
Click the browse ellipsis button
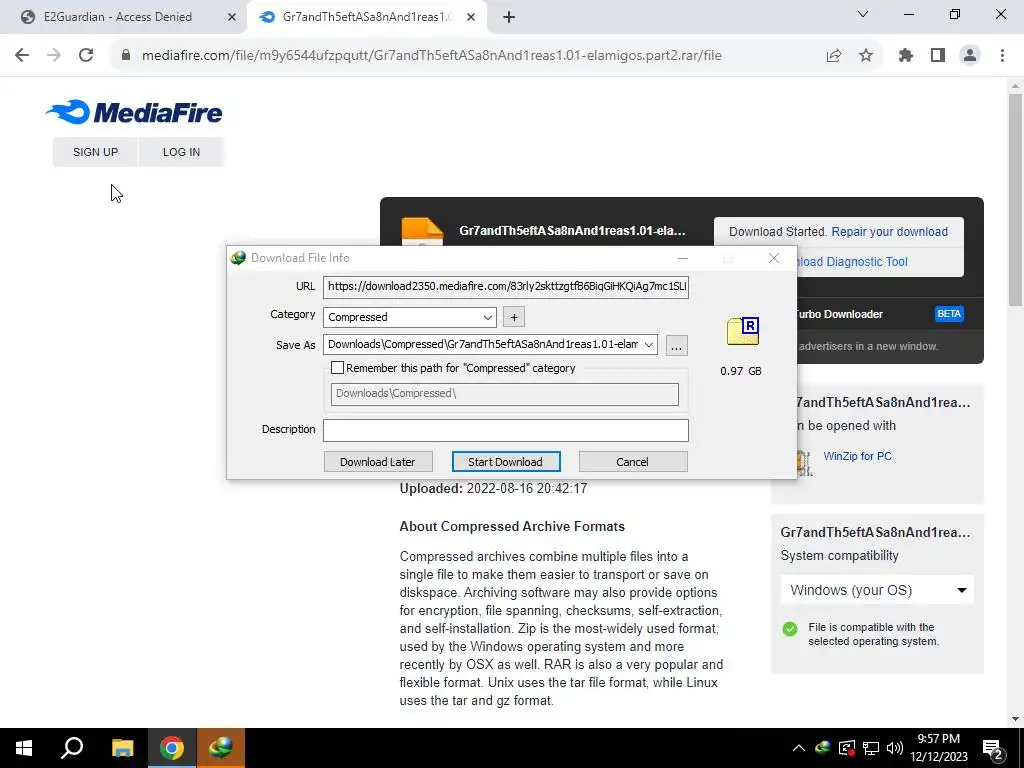pyautogui.click(x=677, y=345)
